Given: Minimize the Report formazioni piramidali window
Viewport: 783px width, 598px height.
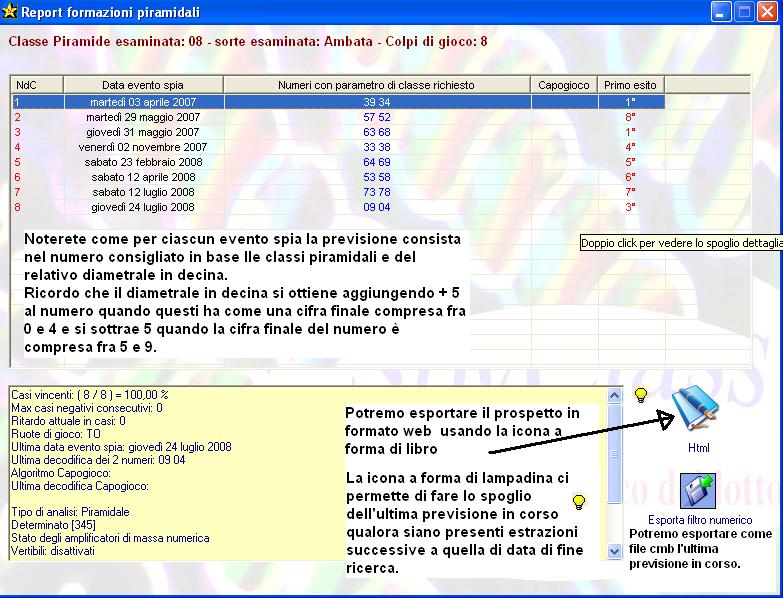Looking at the screenshot, I should point(721,11).
